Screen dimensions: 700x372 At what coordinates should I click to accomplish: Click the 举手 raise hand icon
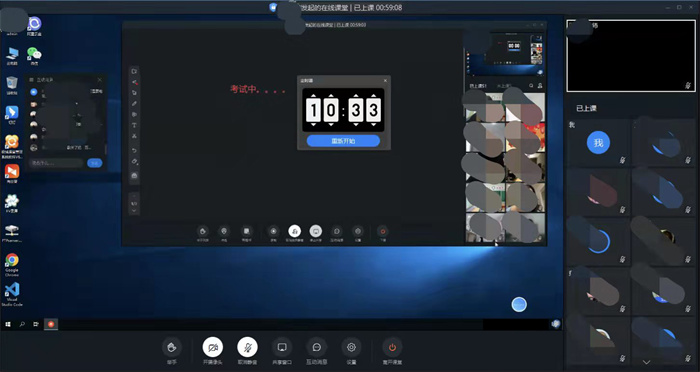172,347
